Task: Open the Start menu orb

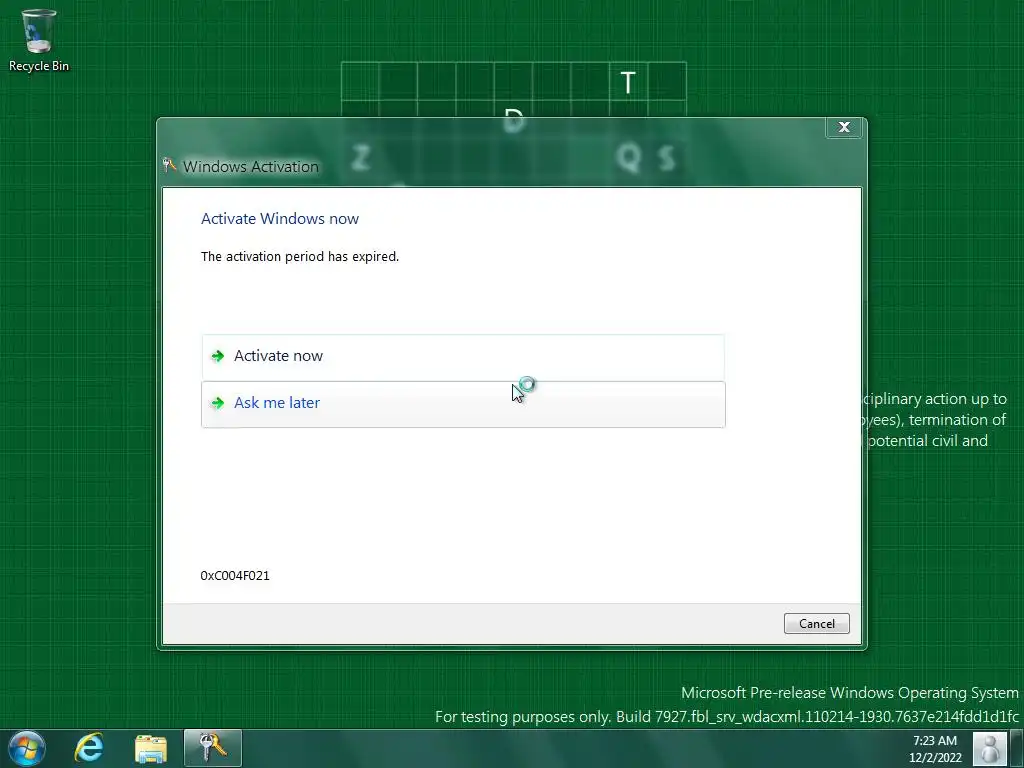Action: pyautogui.click(x=27, y=748)
